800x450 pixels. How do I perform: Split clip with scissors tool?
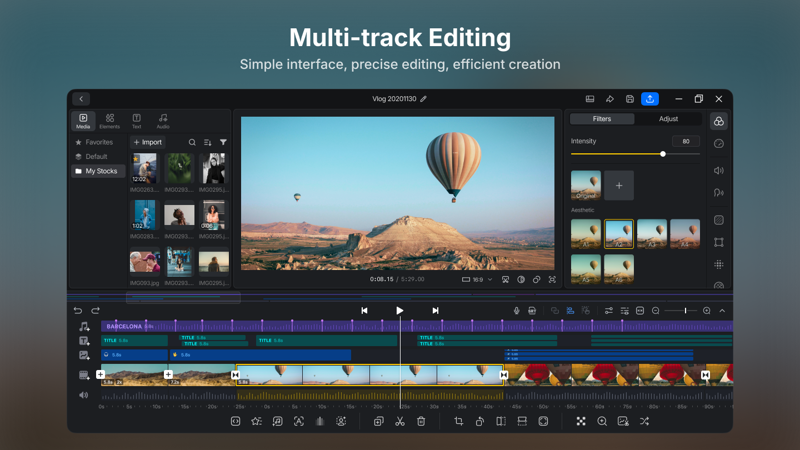tap(399, 421)
